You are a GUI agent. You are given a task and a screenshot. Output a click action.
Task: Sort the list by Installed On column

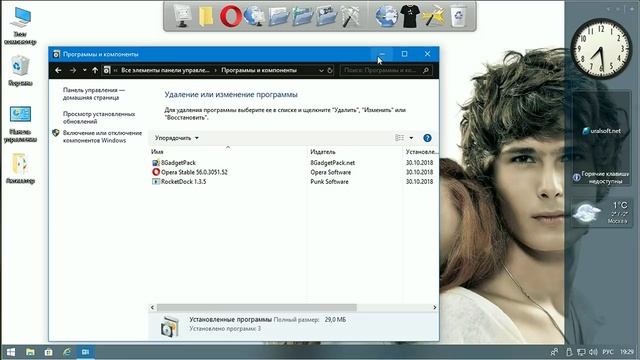click(421, 152)
